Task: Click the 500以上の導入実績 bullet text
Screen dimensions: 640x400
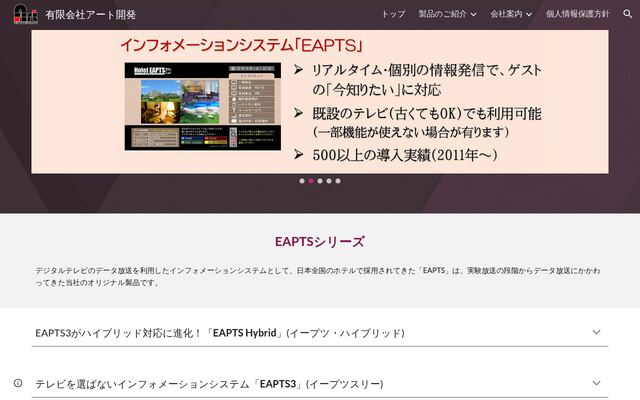Action: pyautogui.click(x=405, y=155)
